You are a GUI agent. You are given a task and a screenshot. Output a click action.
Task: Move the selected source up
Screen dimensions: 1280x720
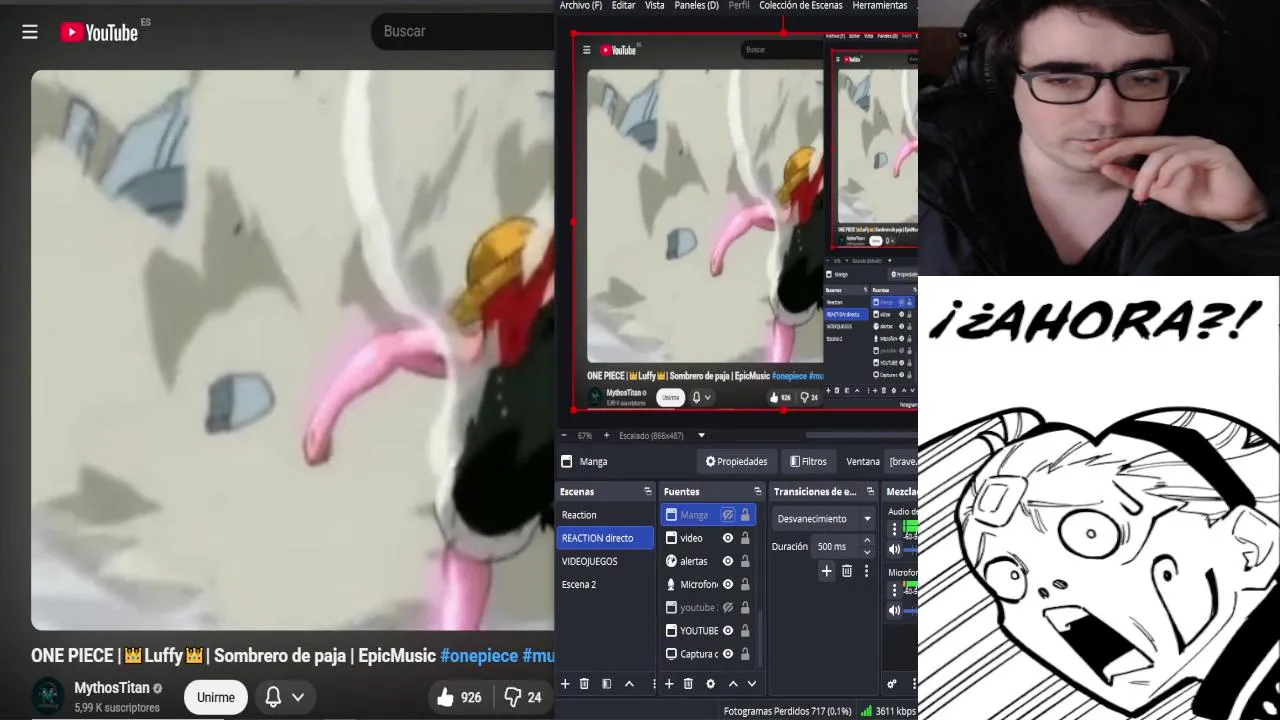pyautogui.click(x=732, y=684)
